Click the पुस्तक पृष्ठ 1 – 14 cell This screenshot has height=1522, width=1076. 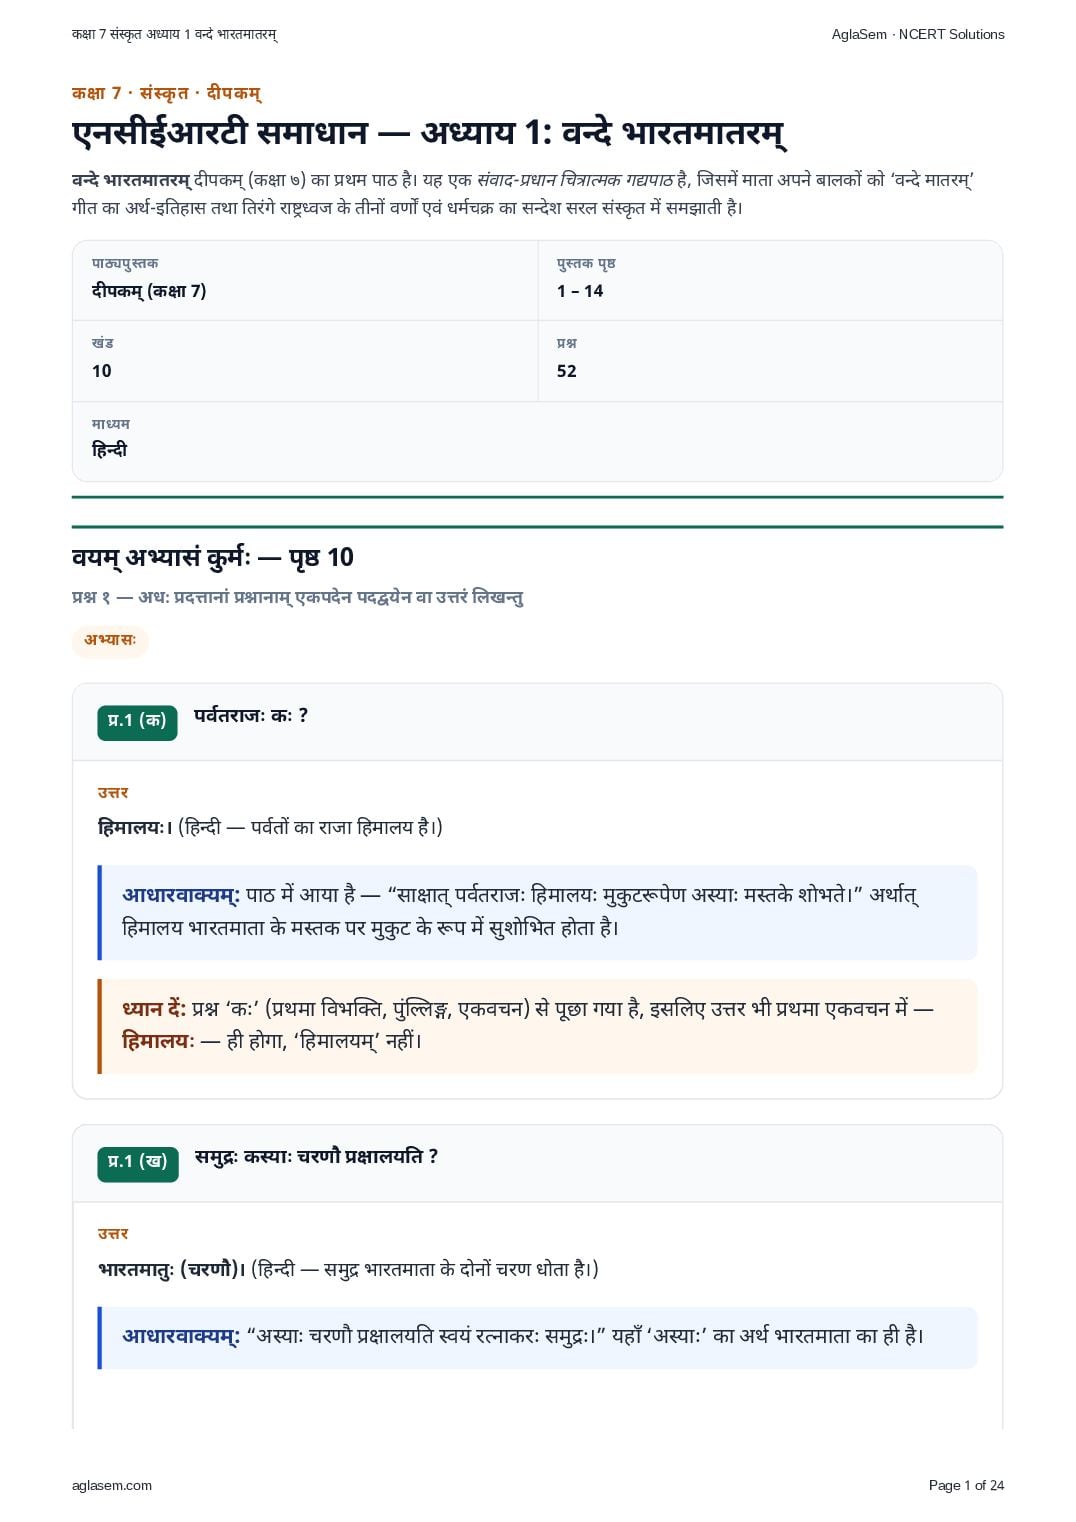click(x=770, y=280)
